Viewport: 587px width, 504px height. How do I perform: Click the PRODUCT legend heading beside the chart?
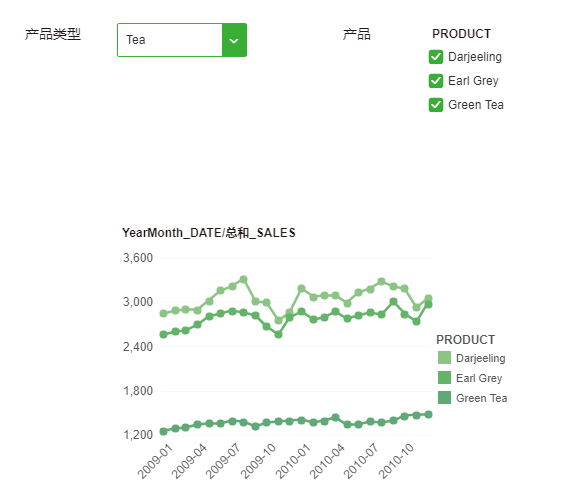coord(465,340)
